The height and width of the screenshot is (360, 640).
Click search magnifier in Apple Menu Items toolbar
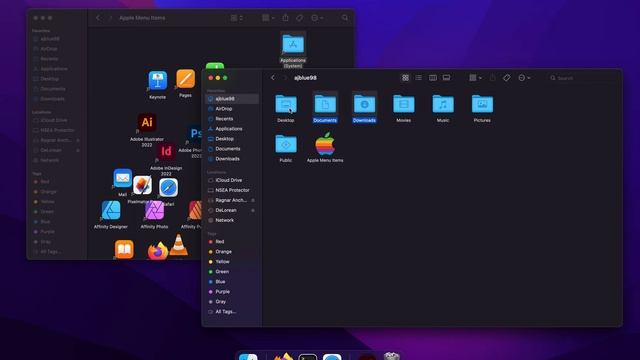pyautogui.click(x=345, y=18)
